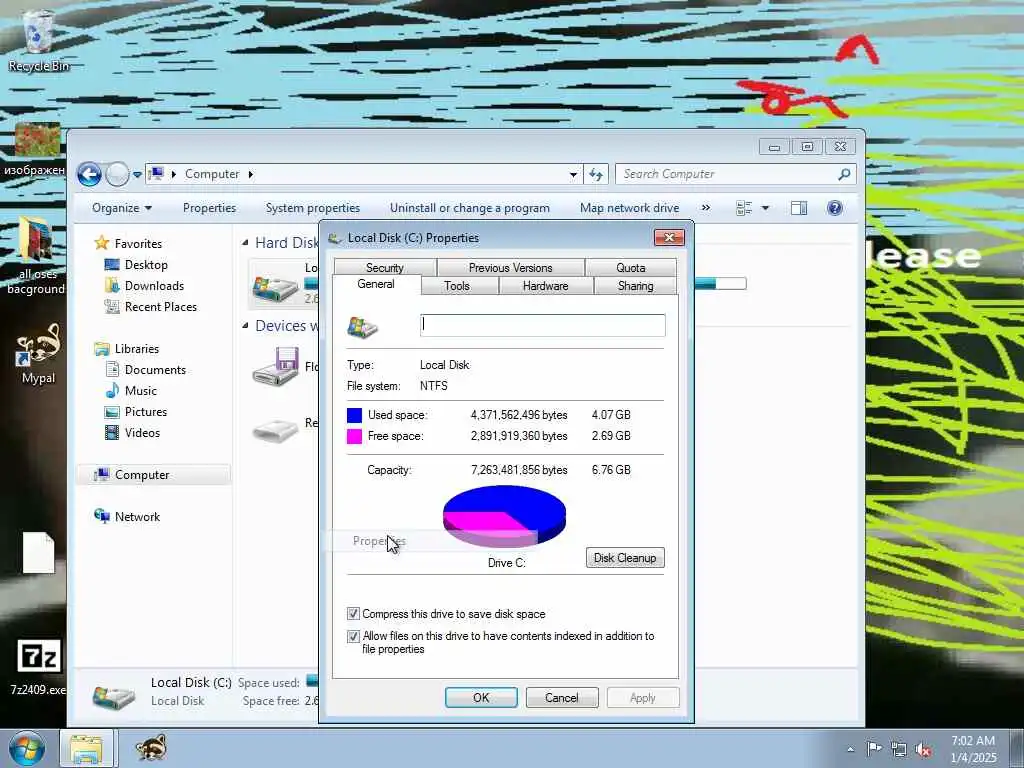Select the Mypal shortcut desktop icon
Viewport: 1024px width, 768px height.
coord(38,353)
